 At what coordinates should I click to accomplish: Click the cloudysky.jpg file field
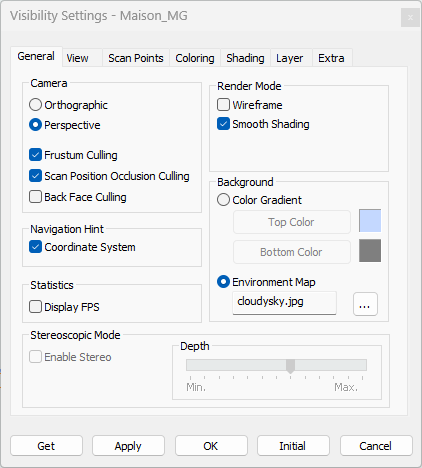pyautogui.click(x=284, y=303)
